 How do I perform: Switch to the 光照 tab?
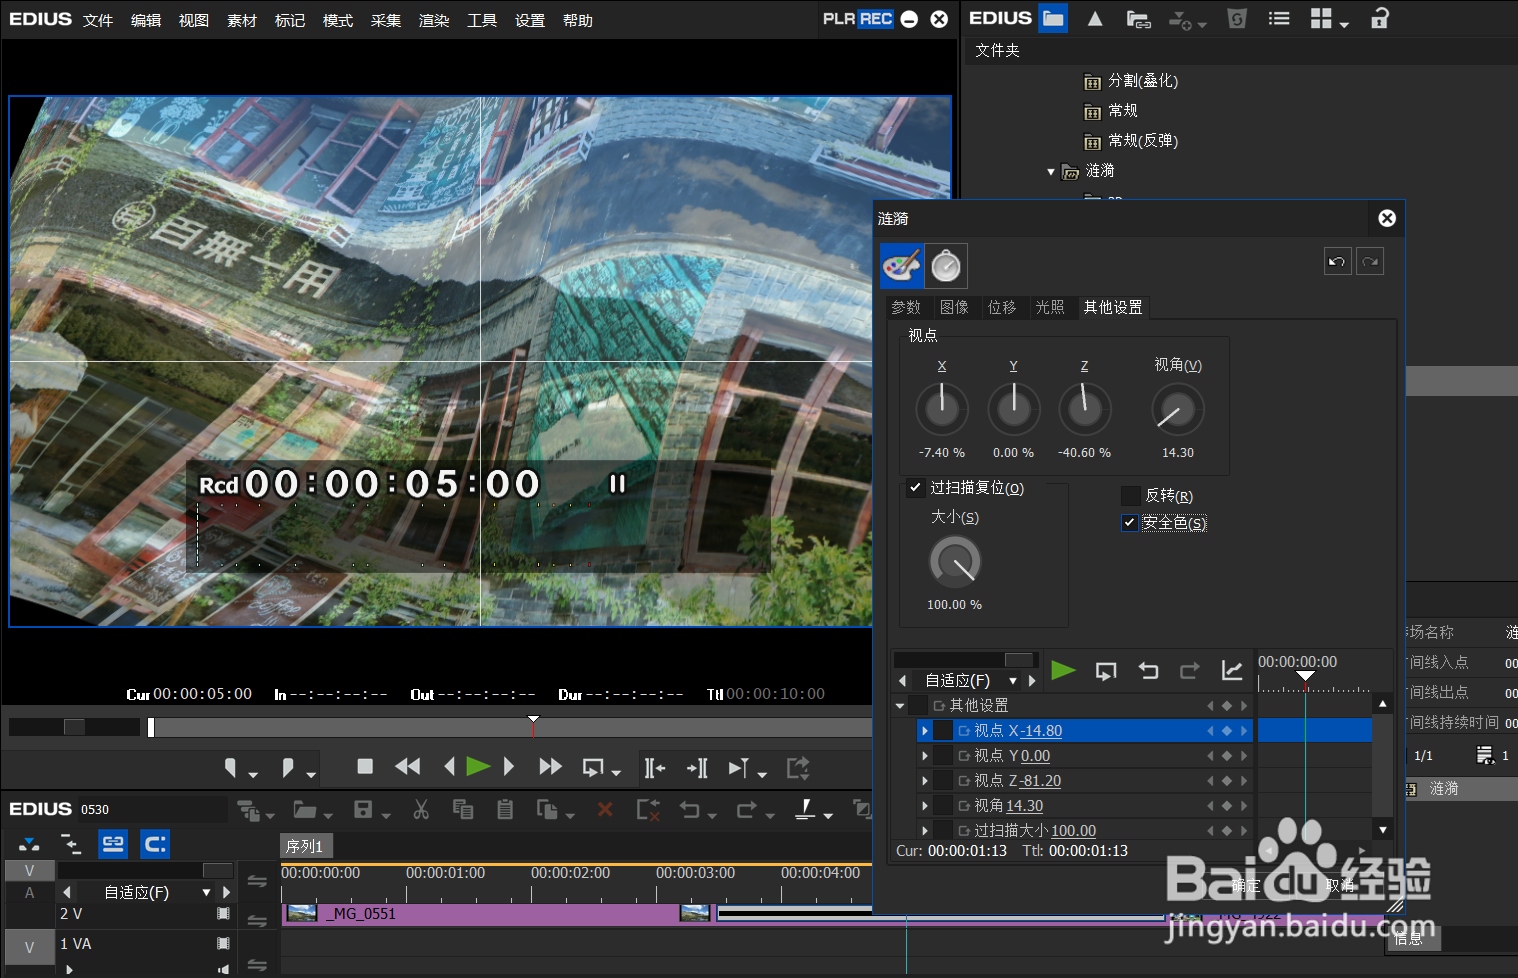click(1050, 307)
